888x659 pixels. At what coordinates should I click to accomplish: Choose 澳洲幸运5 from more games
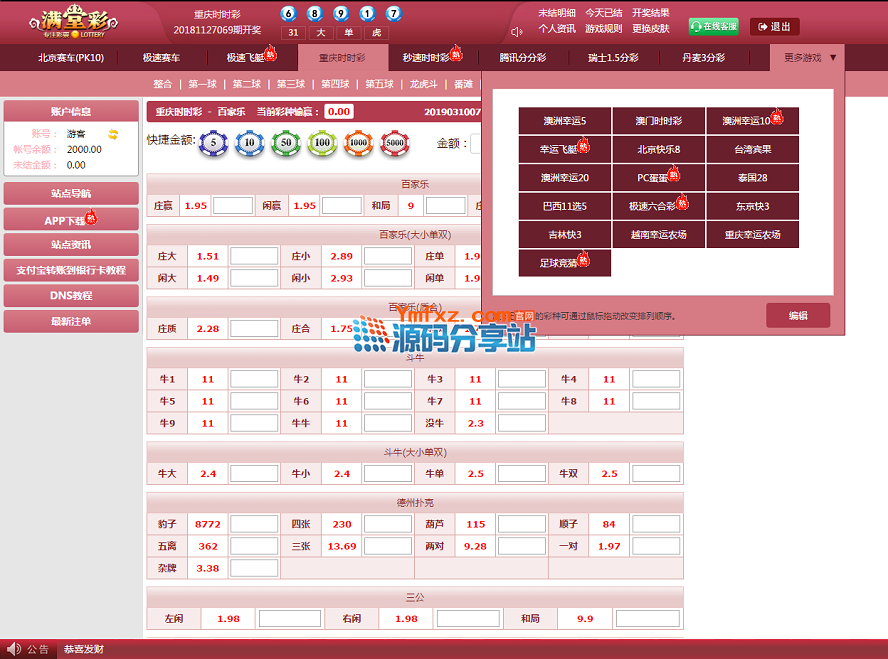[x=564, y=121]
